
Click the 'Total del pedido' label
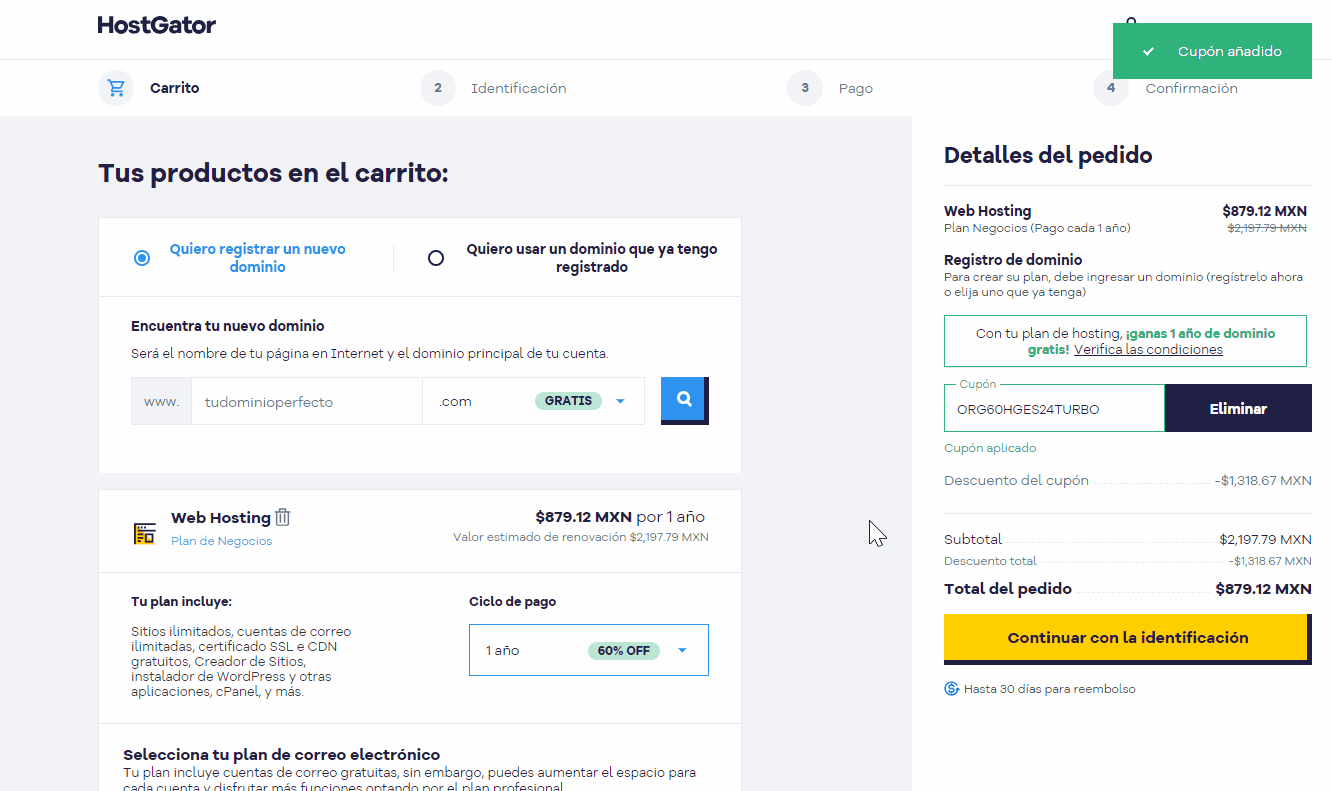[x=1008, y=588]
